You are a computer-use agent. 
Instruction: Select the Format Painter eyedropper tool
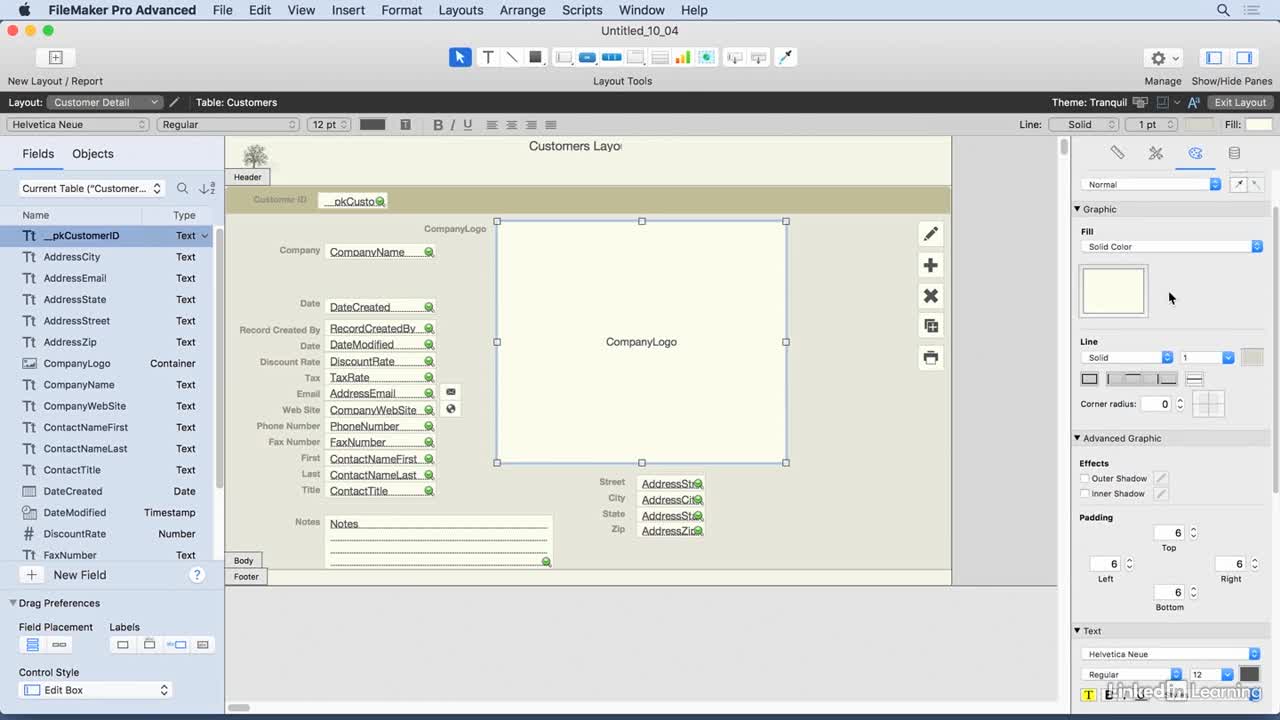(785, 57)
